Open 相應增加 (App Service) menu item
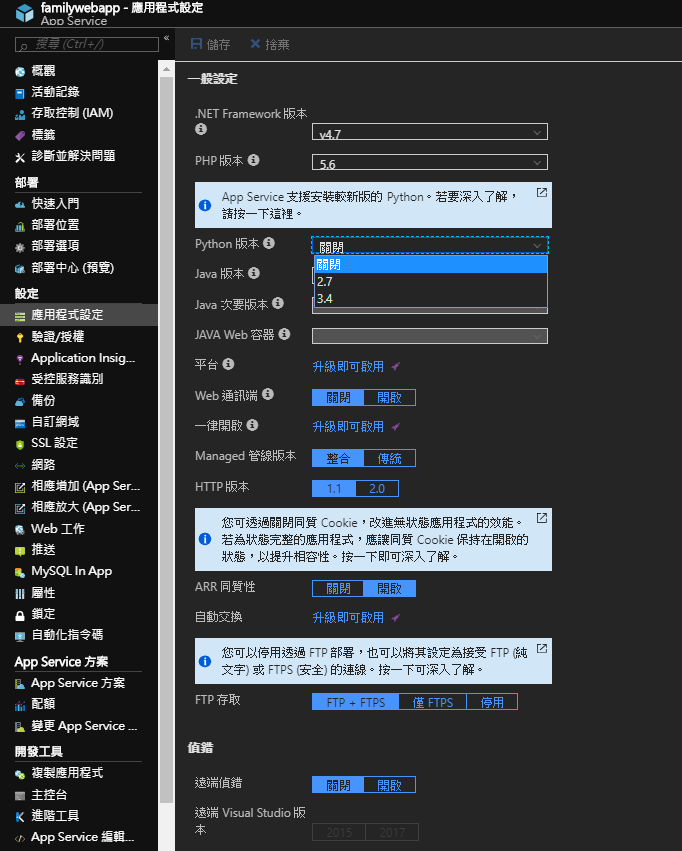Screen dimensions: 682x851 79,486
